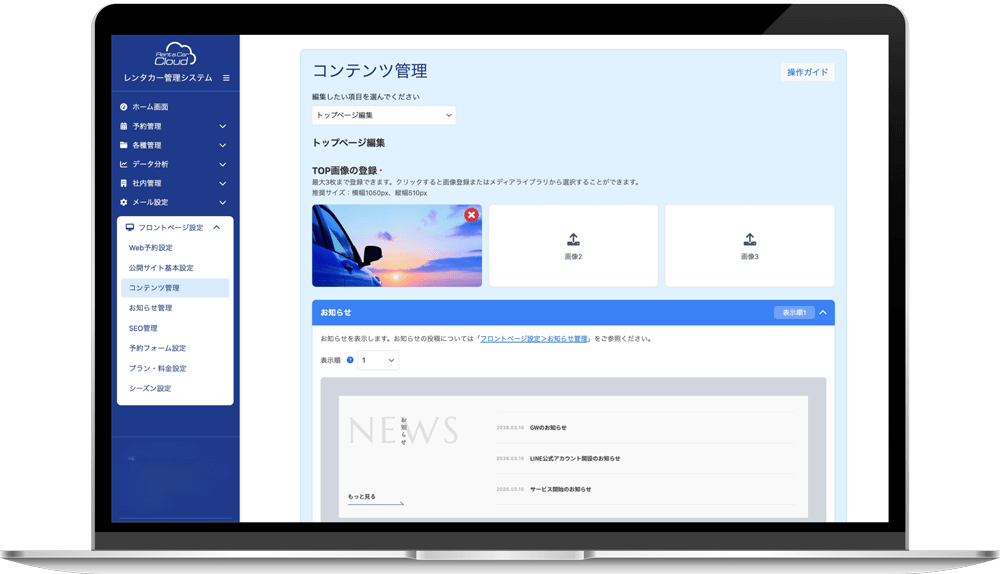Open プラン・料金設定 submenu item
This screenshot has height=574, width=1000.
[x=158, y=369]
